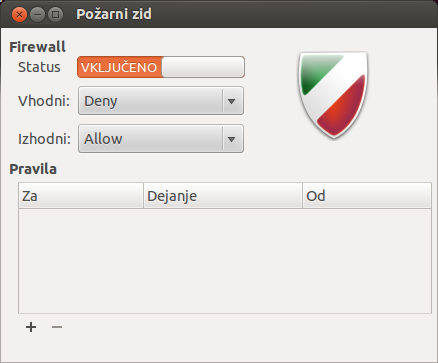This screenshot has width=438, height=363.
Task: Open the Izhodni combo box showing Allow
Action: point(161,139)
